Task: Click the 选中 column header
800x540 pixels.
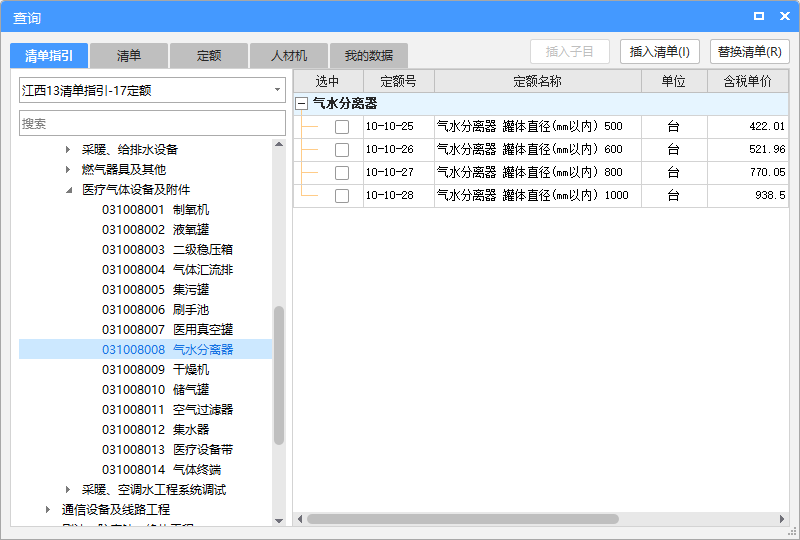Action: coord(328,81)
